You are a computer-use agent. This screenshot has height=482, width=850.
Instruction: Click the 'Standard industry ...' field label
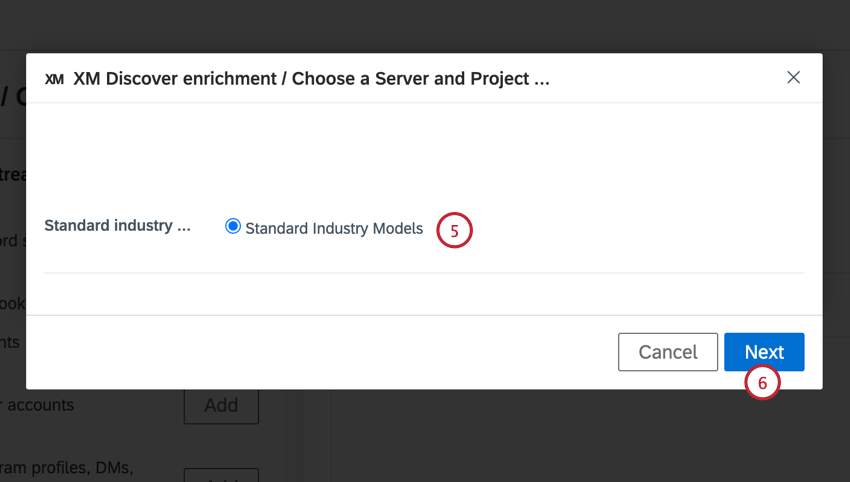point(118,226)
